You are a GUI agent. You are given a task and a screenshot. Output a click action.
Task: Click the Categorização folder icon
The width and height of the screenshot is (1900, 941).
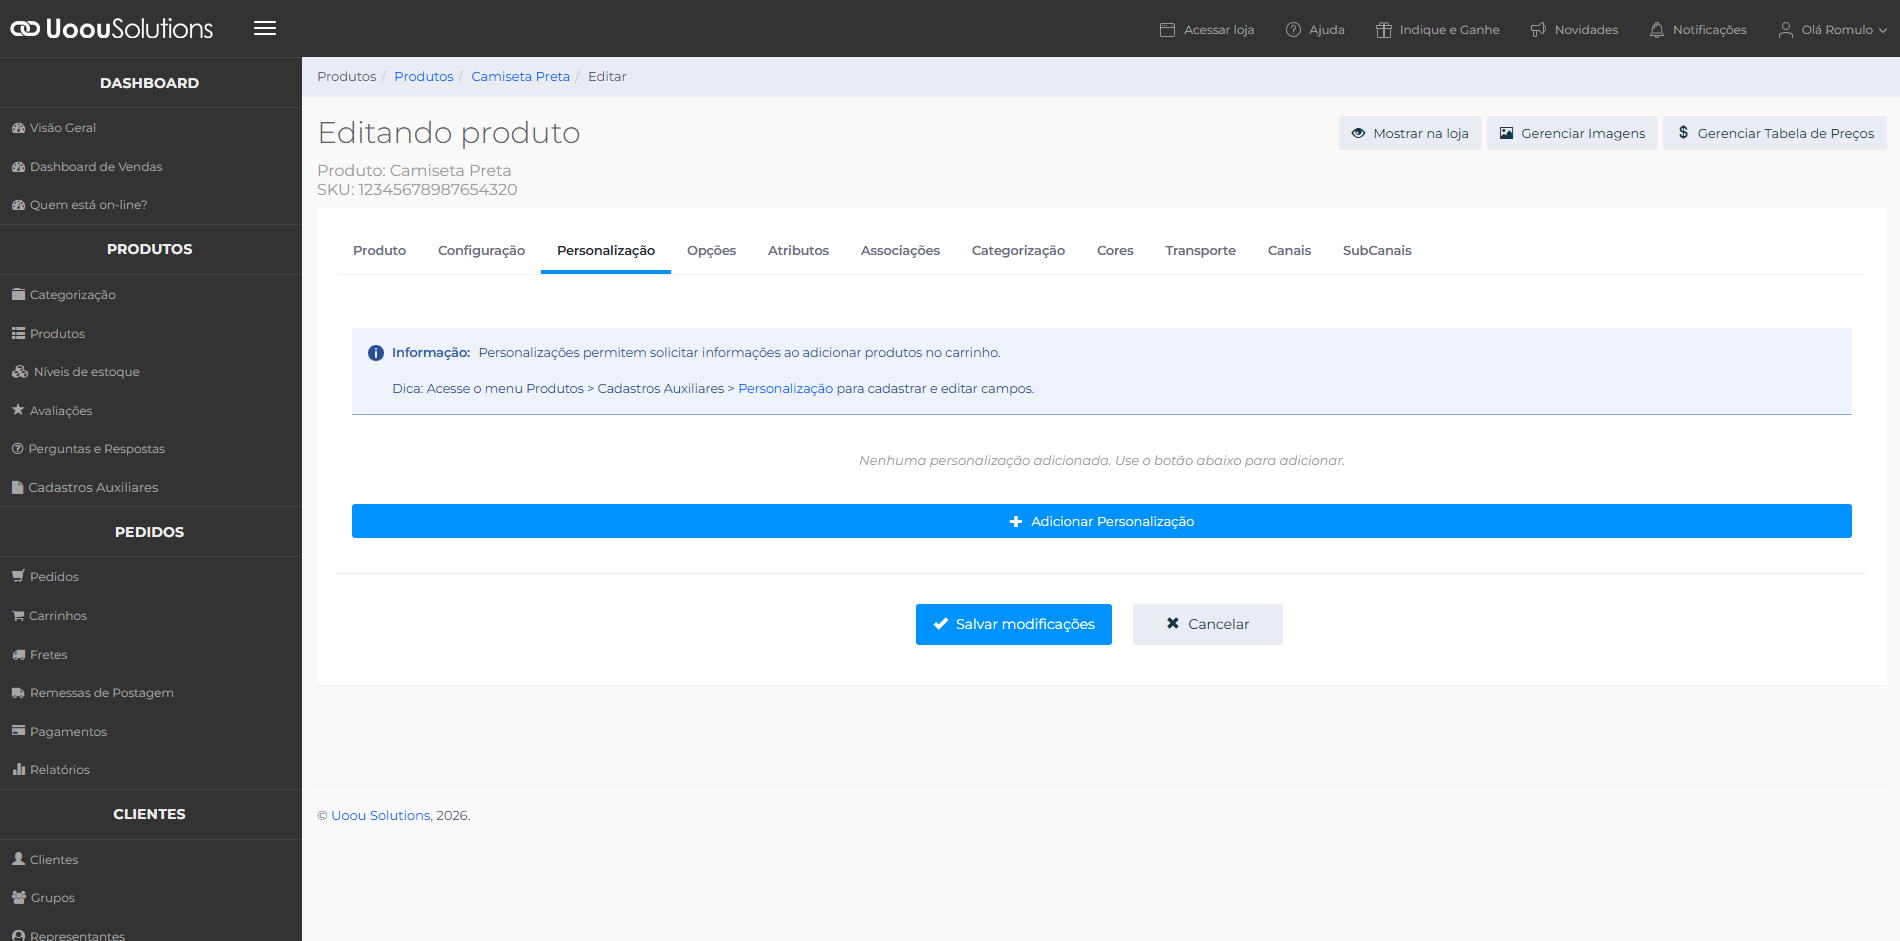(x=18, y=295)
